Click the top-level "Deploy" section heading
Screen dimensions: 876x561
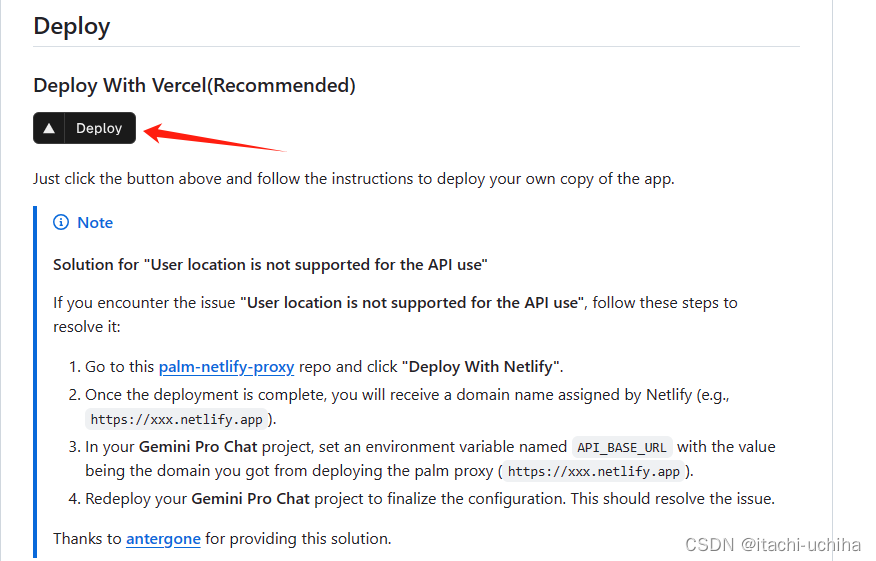click(72, 26)
